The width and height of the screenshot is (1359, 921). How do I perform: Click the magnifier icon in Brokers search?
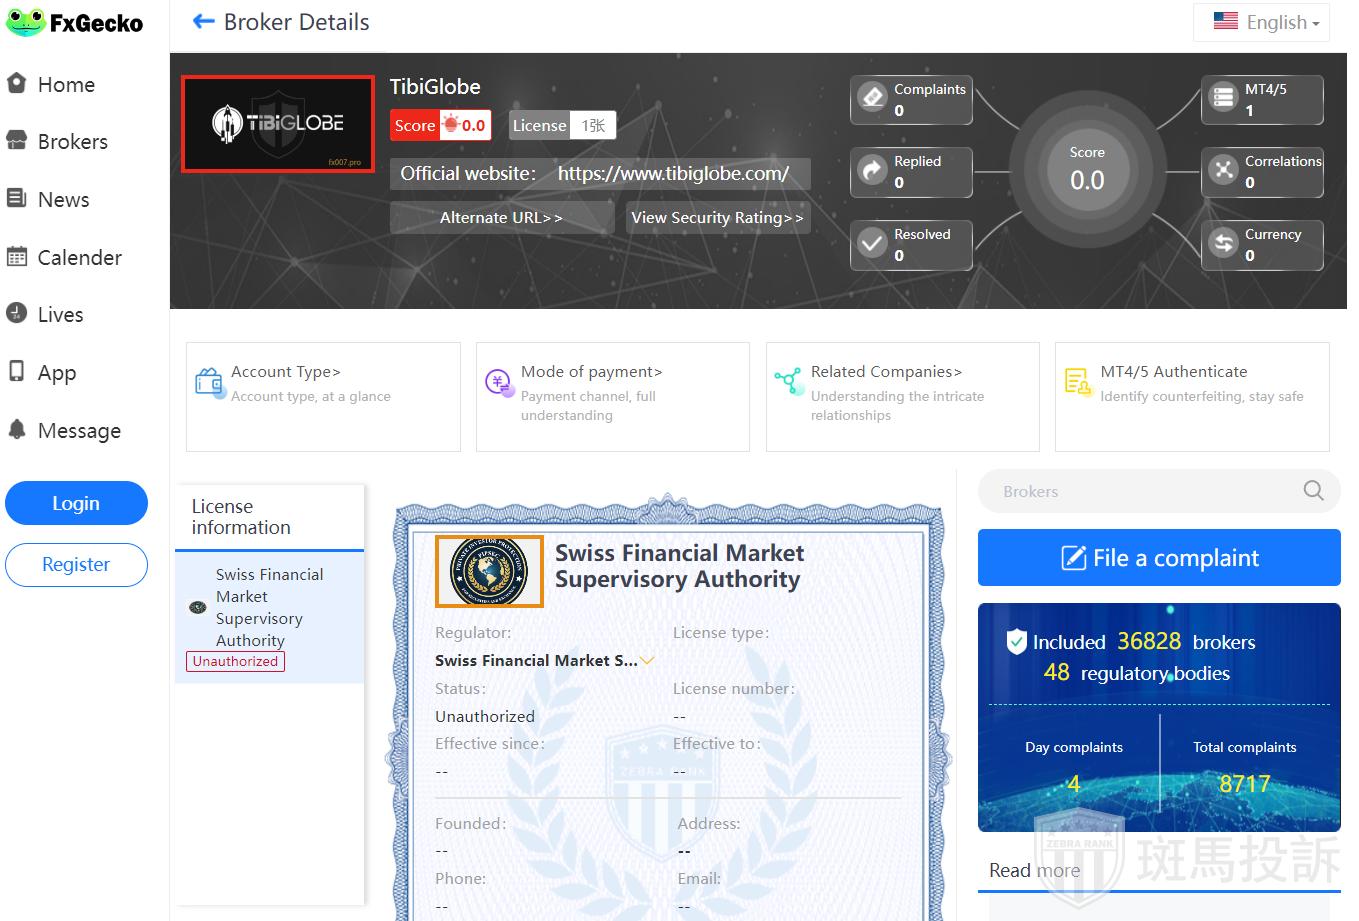[x=1313, y=491]
